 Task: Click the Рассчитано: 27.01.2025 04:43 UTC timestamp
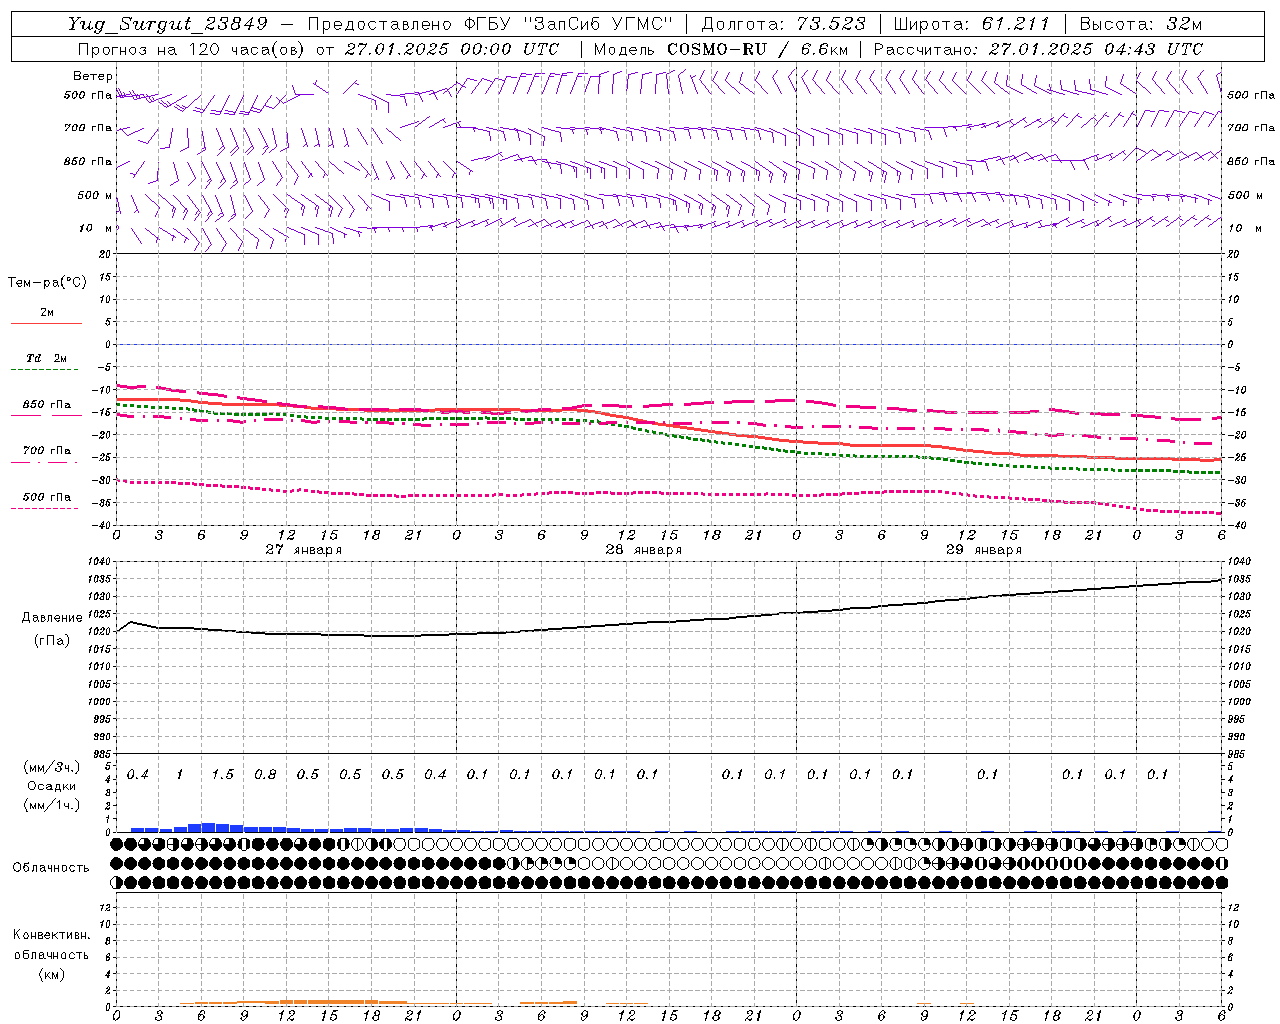point(1038,49)
